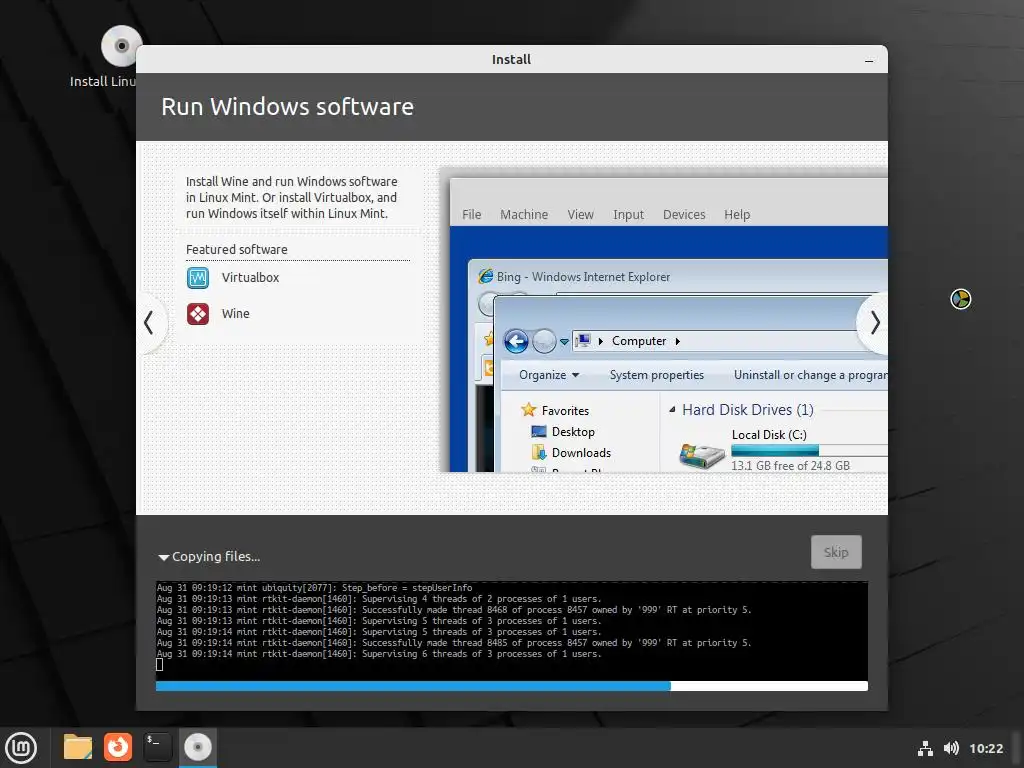This screenshot has height=768, width=1024.
Task: Click the Wine label text
Action: tap(235, 314)
